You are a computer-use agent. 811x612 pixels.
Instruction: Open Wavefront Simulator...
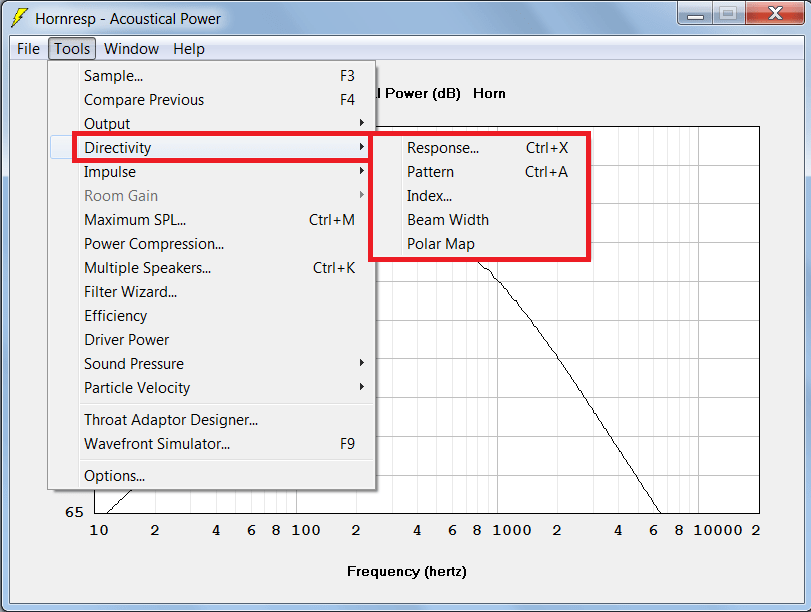pos(212,443)
